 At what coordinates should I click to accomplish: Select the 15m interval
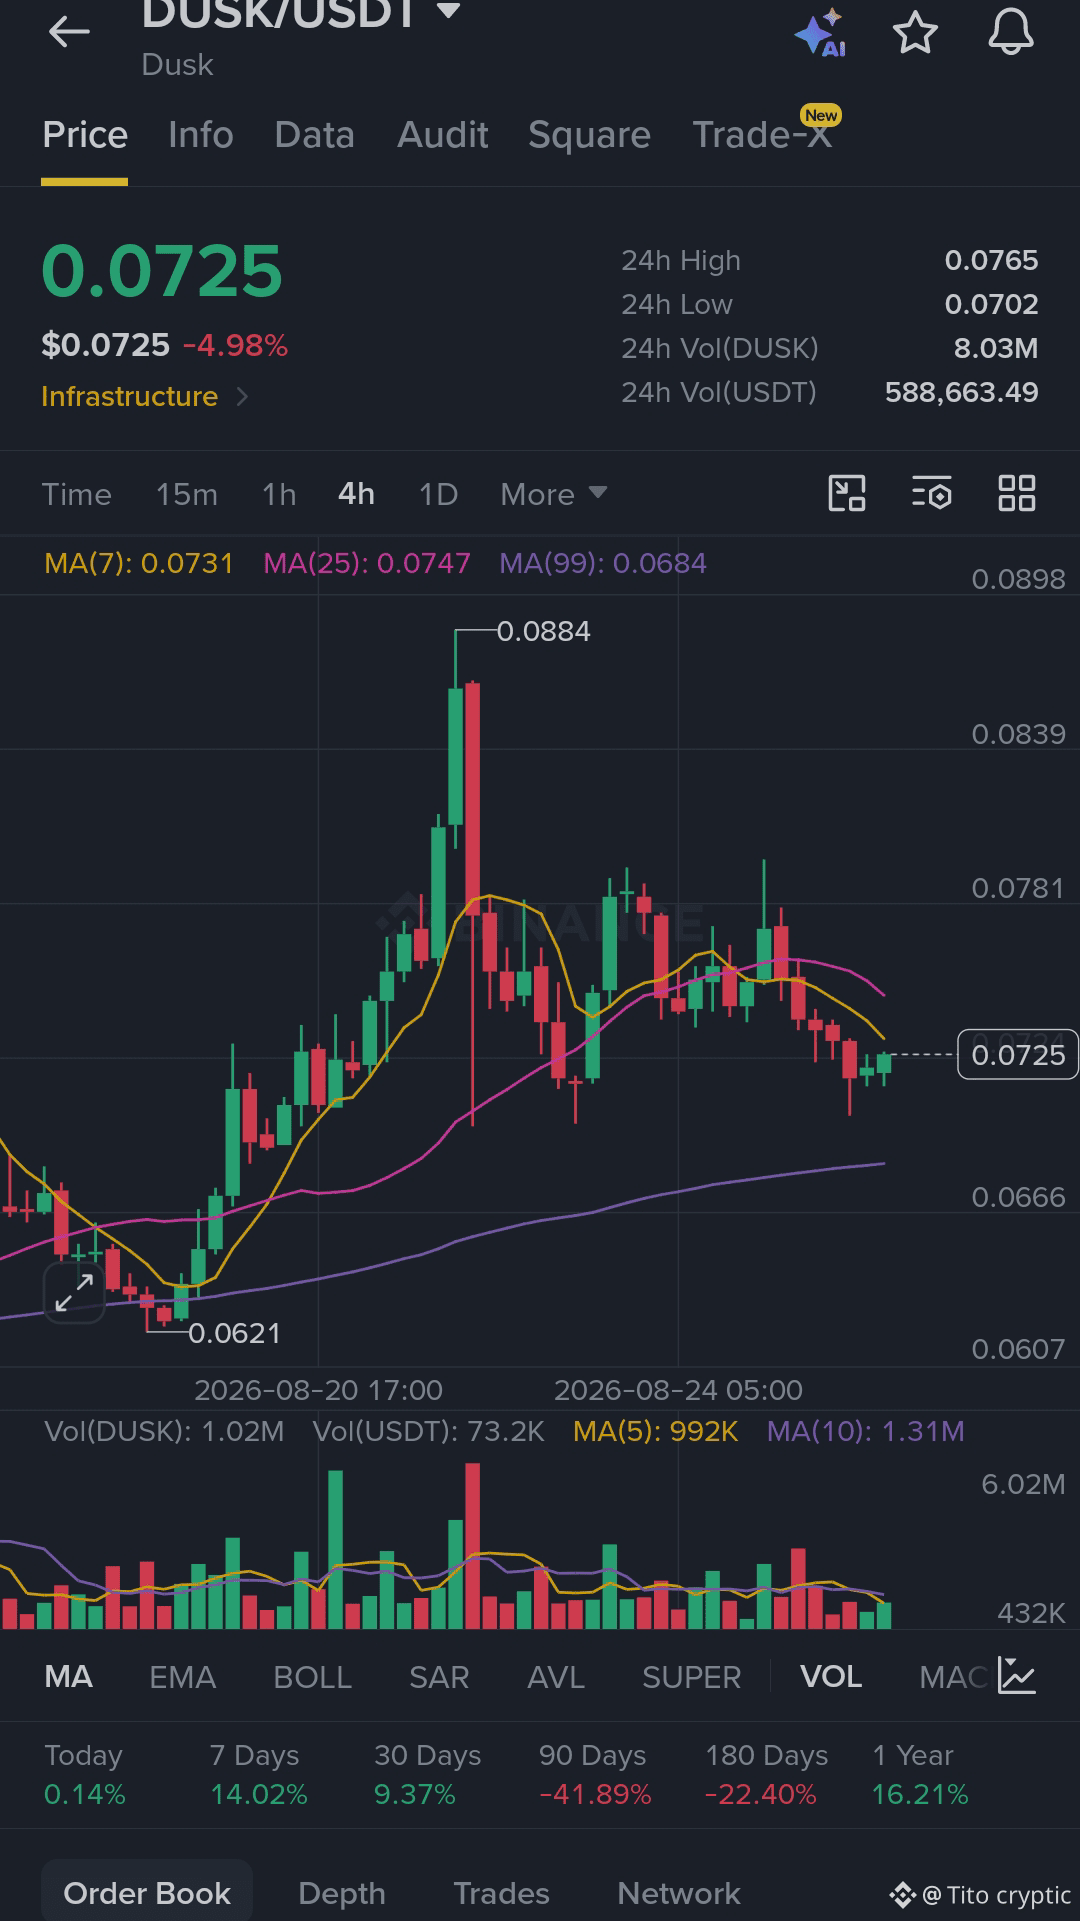187,494
